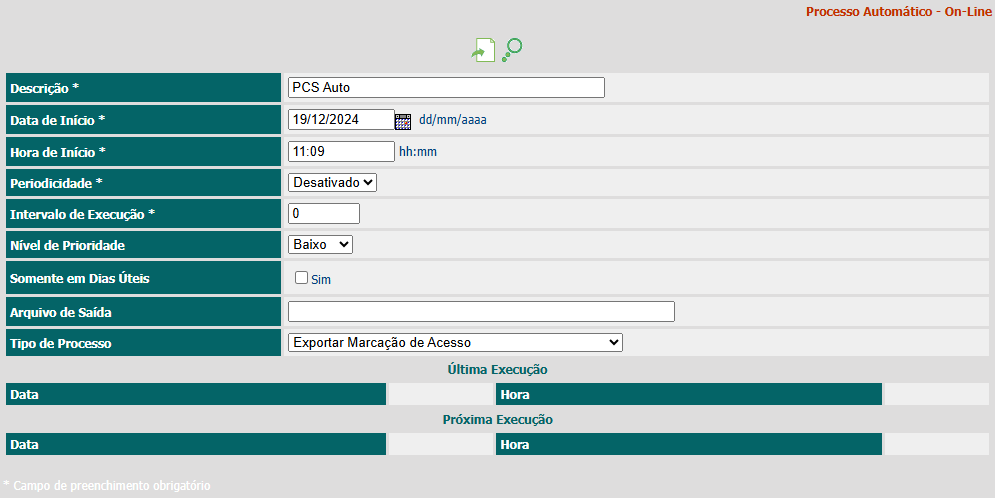
Task: Click the Descrição field with PCS Auto
Action: coord(446,88)
